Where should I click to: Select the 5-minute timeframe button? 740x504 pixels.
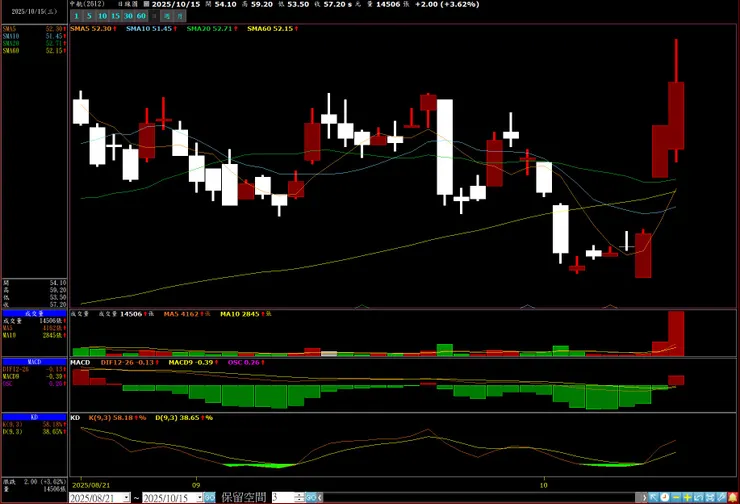click(x=89, y=16)
